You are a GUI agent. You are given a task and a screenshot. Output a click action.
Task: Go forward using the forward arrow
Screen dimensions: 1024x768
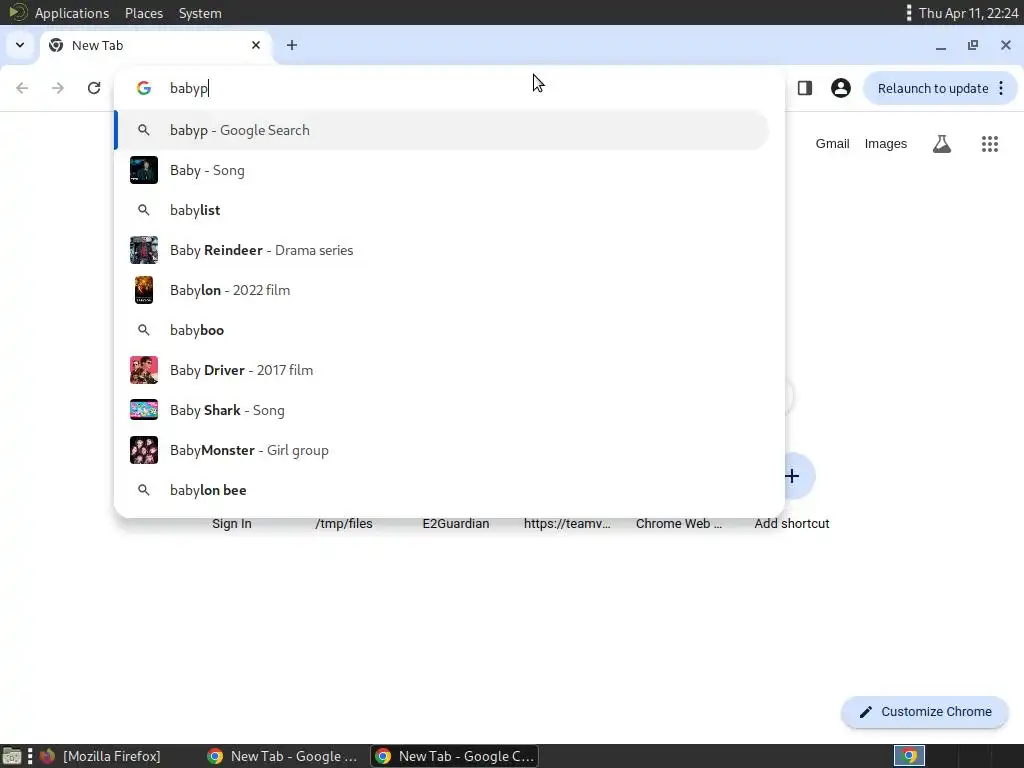click(58, 88)
